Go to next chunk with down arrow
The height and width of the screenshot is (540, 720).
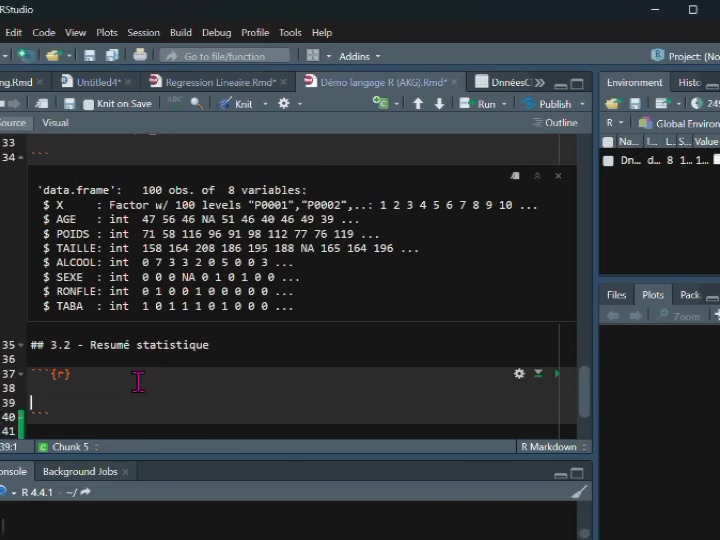[x=439, y=104]
